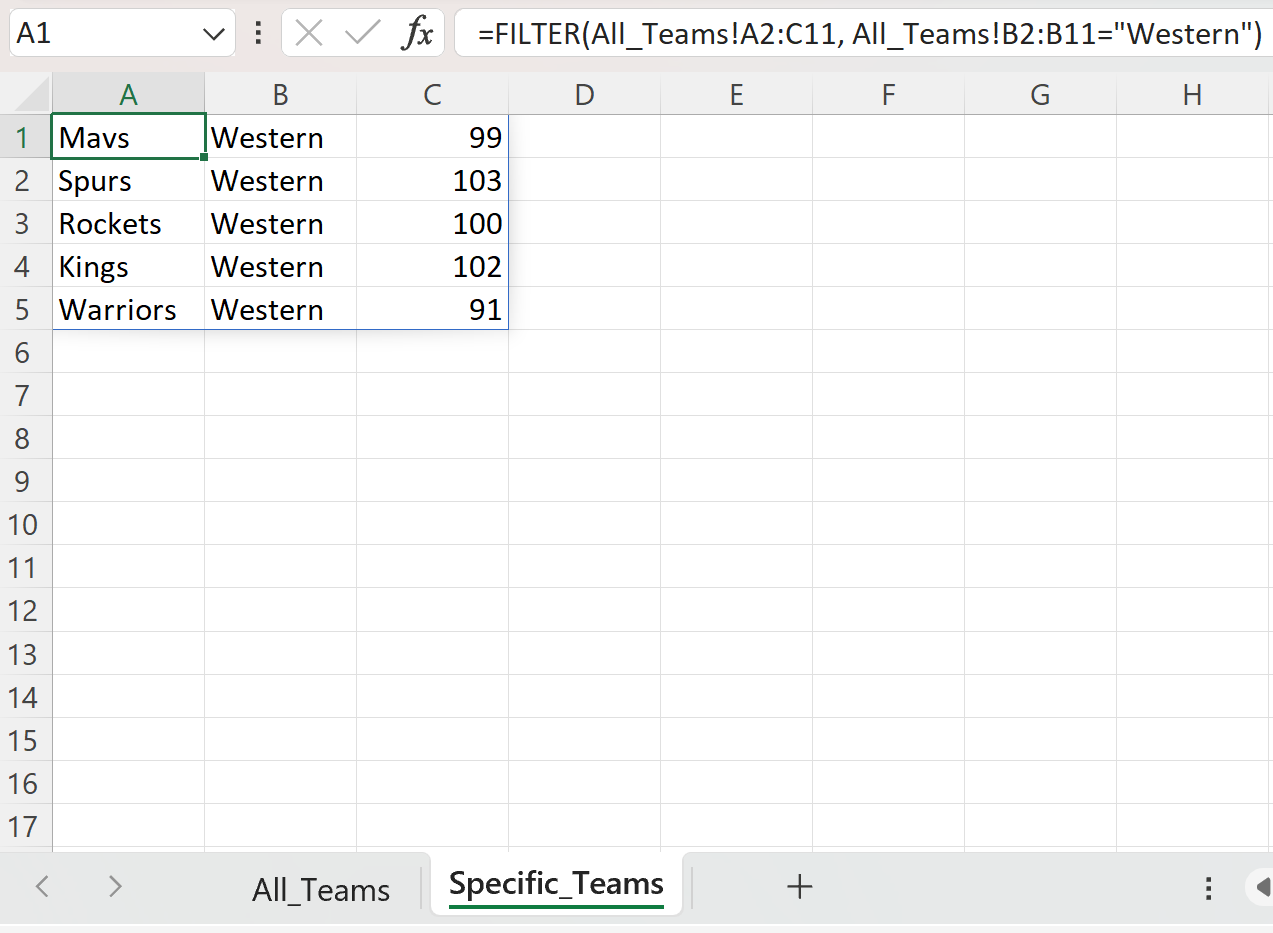
Task: Click the cell containing Kings
Action: pyautogui.click(x=128, y=266)
